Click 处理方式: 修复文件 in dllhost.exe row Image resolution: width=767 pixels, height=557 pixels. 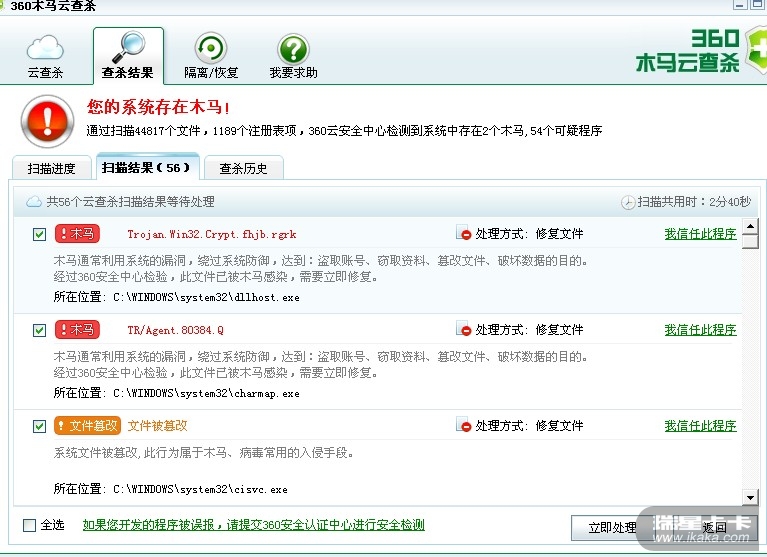coord(529,234)
